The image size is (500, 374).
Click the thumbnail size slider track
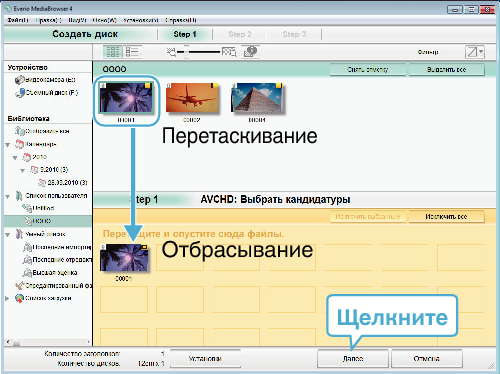[201, 52]
